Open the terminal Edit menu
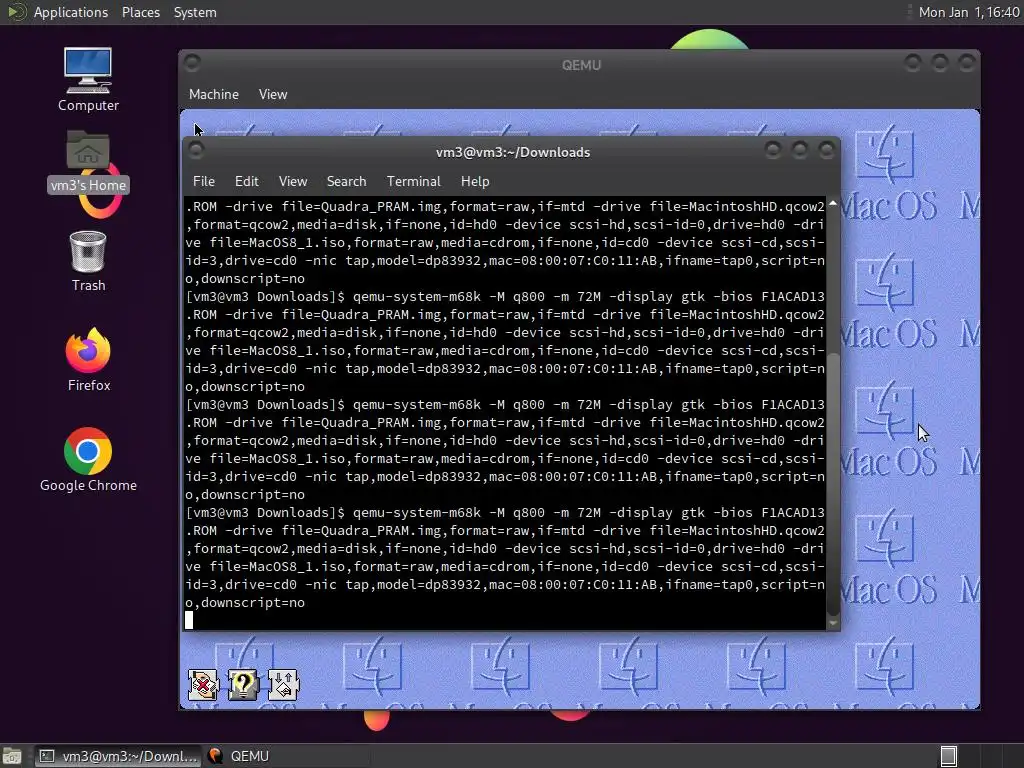 click(x=247, y=181)
